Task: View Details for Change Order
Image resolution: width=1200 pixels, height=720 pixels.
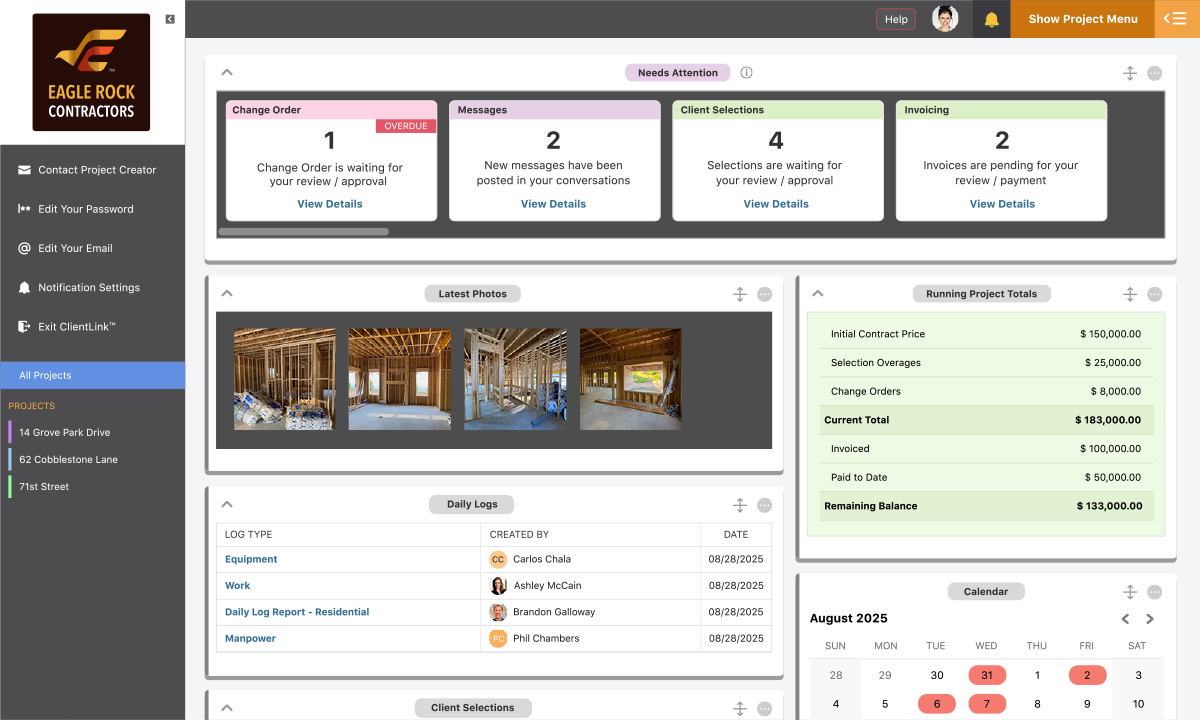Action: point(330,204)
